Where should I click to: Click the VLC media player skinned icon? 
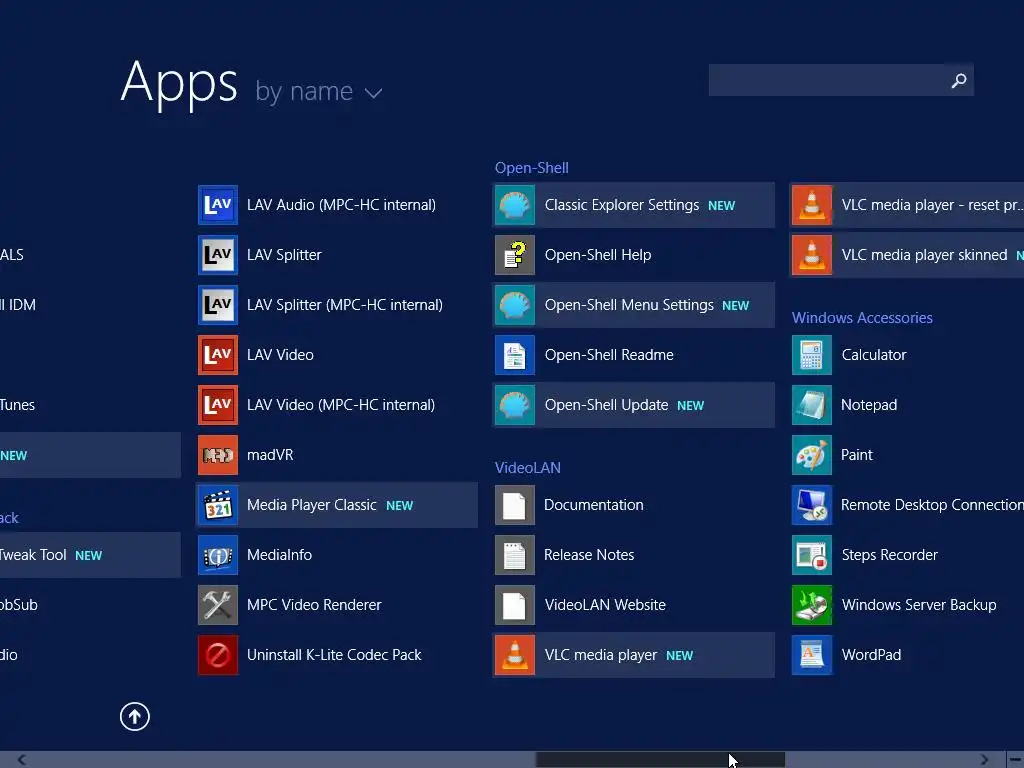812,255
